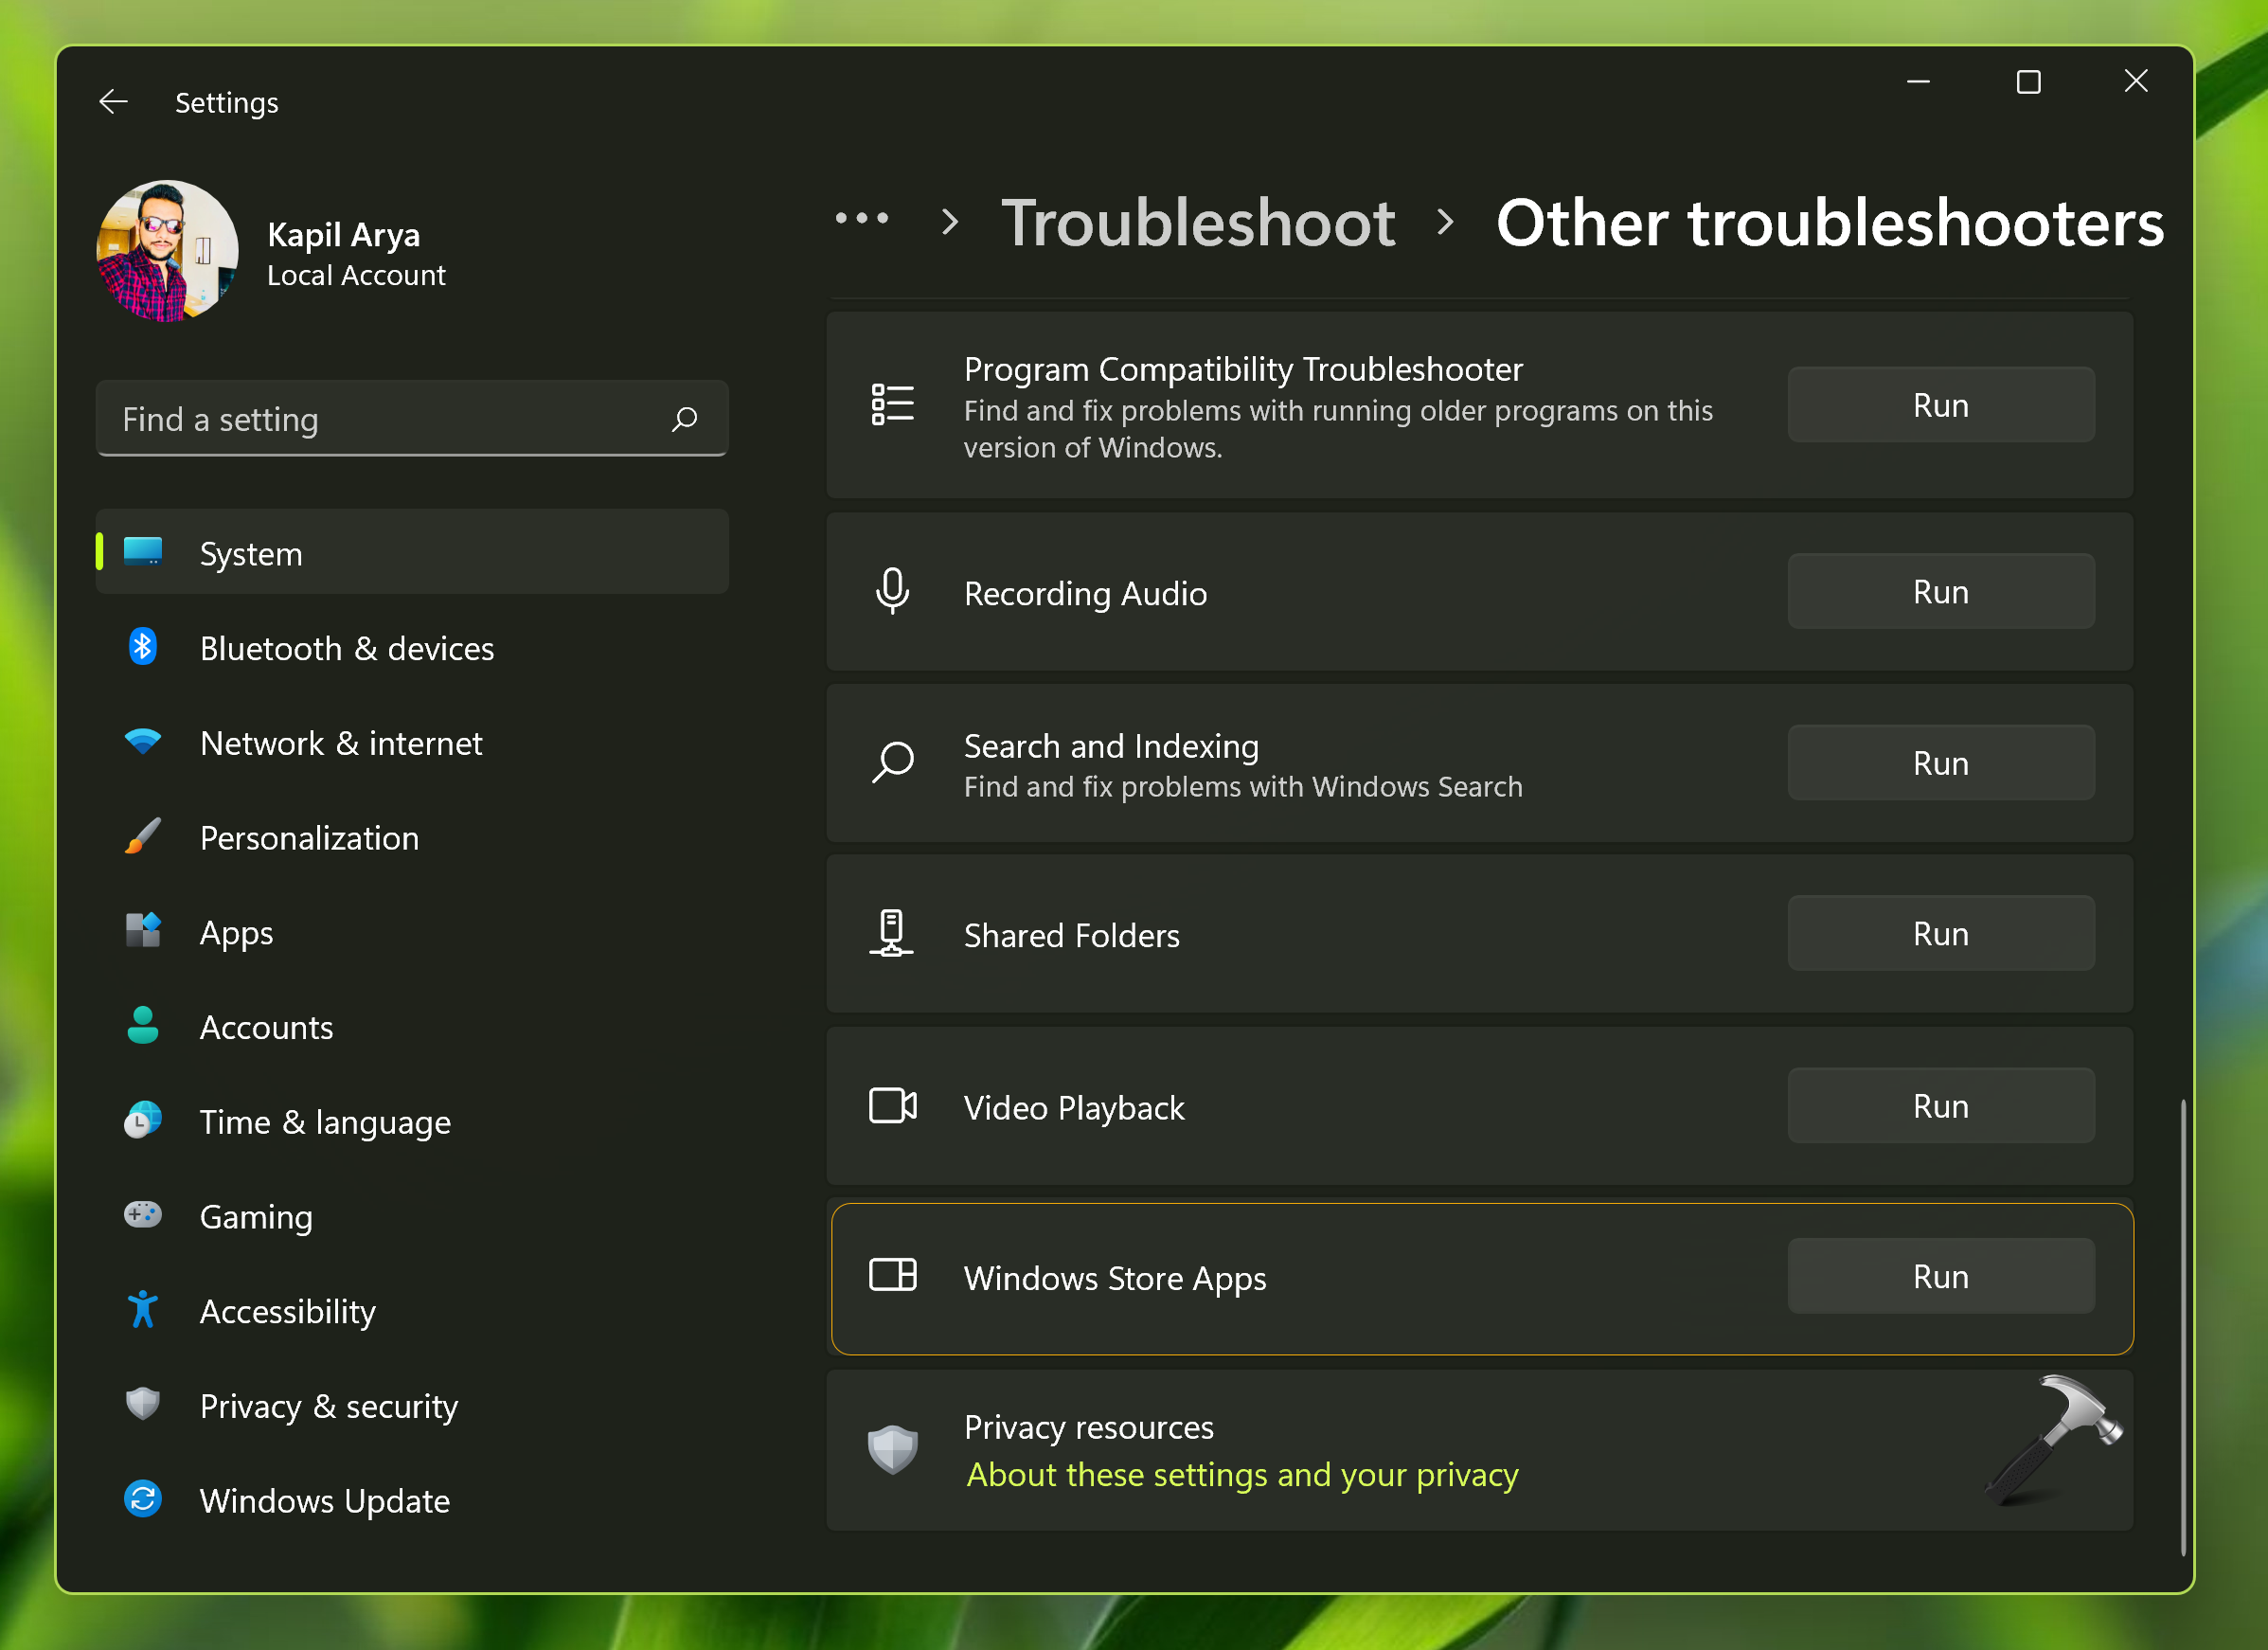2268x1650 pixels.
Task: Go to Troubleshoot breadcrumb page
Action: pos(1197,222)
